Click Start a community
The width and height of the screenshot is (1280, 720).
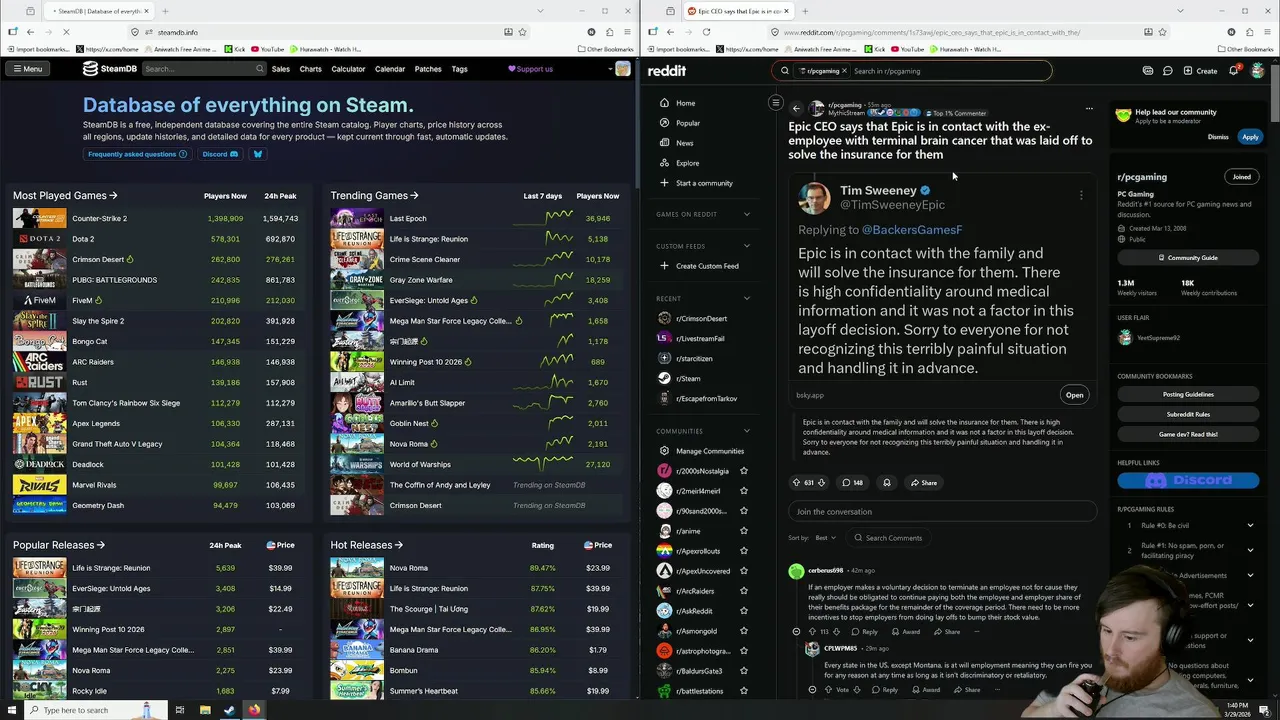(696, 183)
